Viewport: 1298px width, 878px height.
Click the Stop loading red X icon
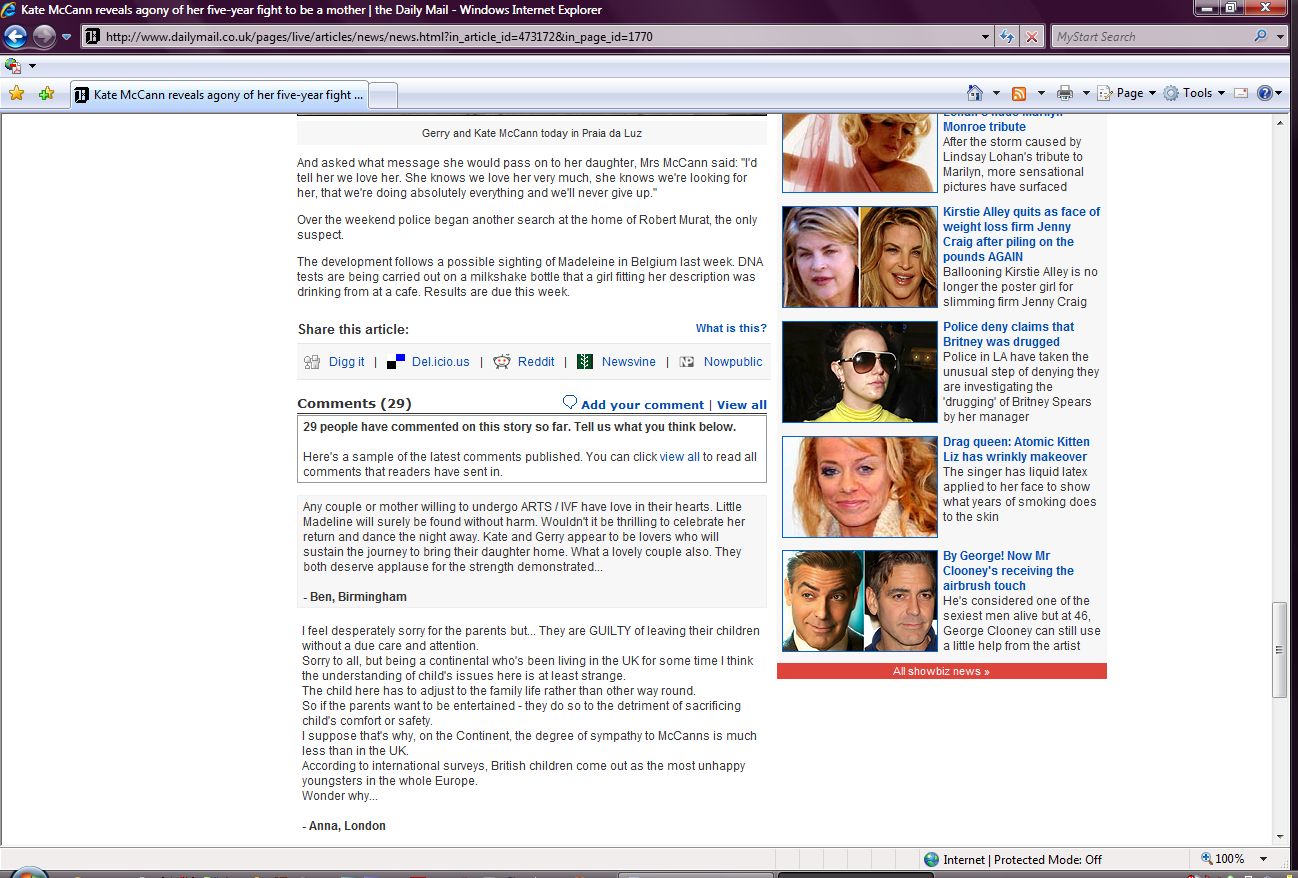(x=1032, y=37)
